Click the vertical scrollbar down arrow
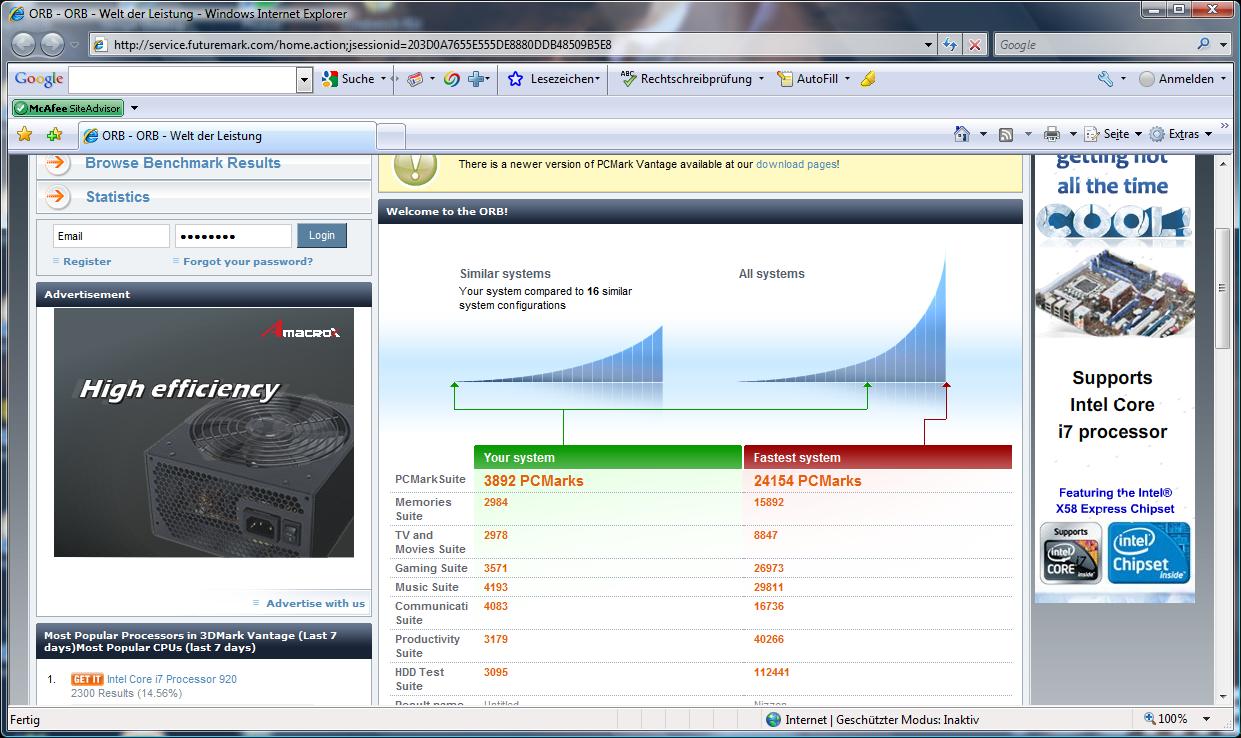This screenshot has width=1241, height=738. click(1222, 697)
